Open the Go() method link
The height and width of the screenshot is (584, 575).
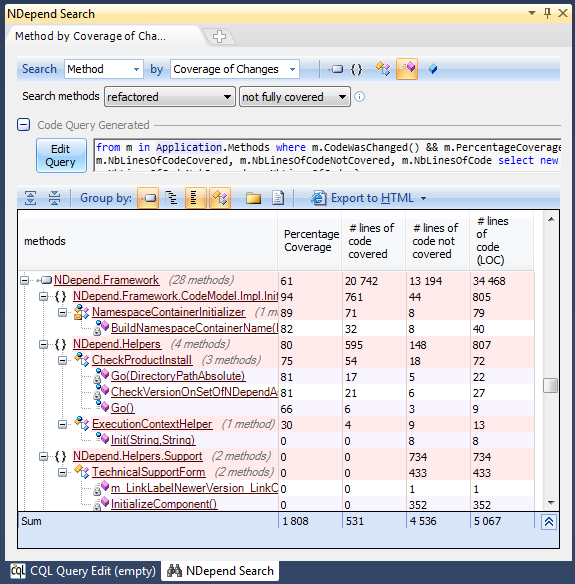122,408
